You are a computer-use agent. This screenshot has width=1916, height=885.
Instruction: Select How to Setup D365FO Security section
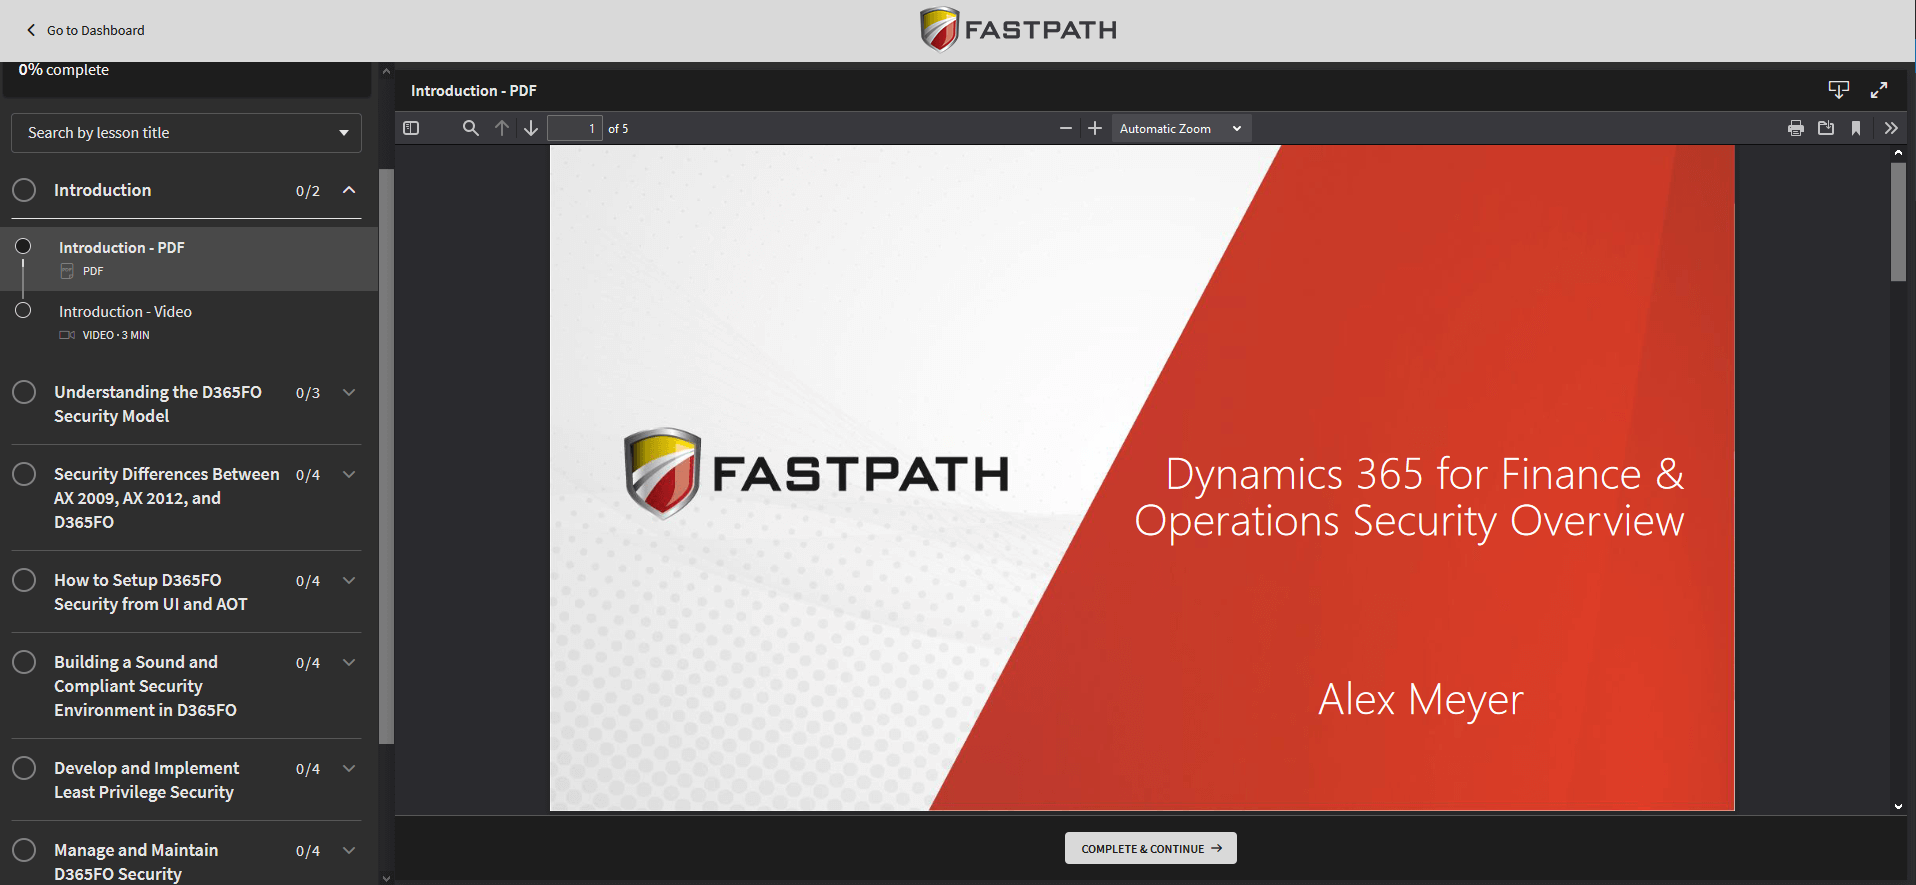151,592
